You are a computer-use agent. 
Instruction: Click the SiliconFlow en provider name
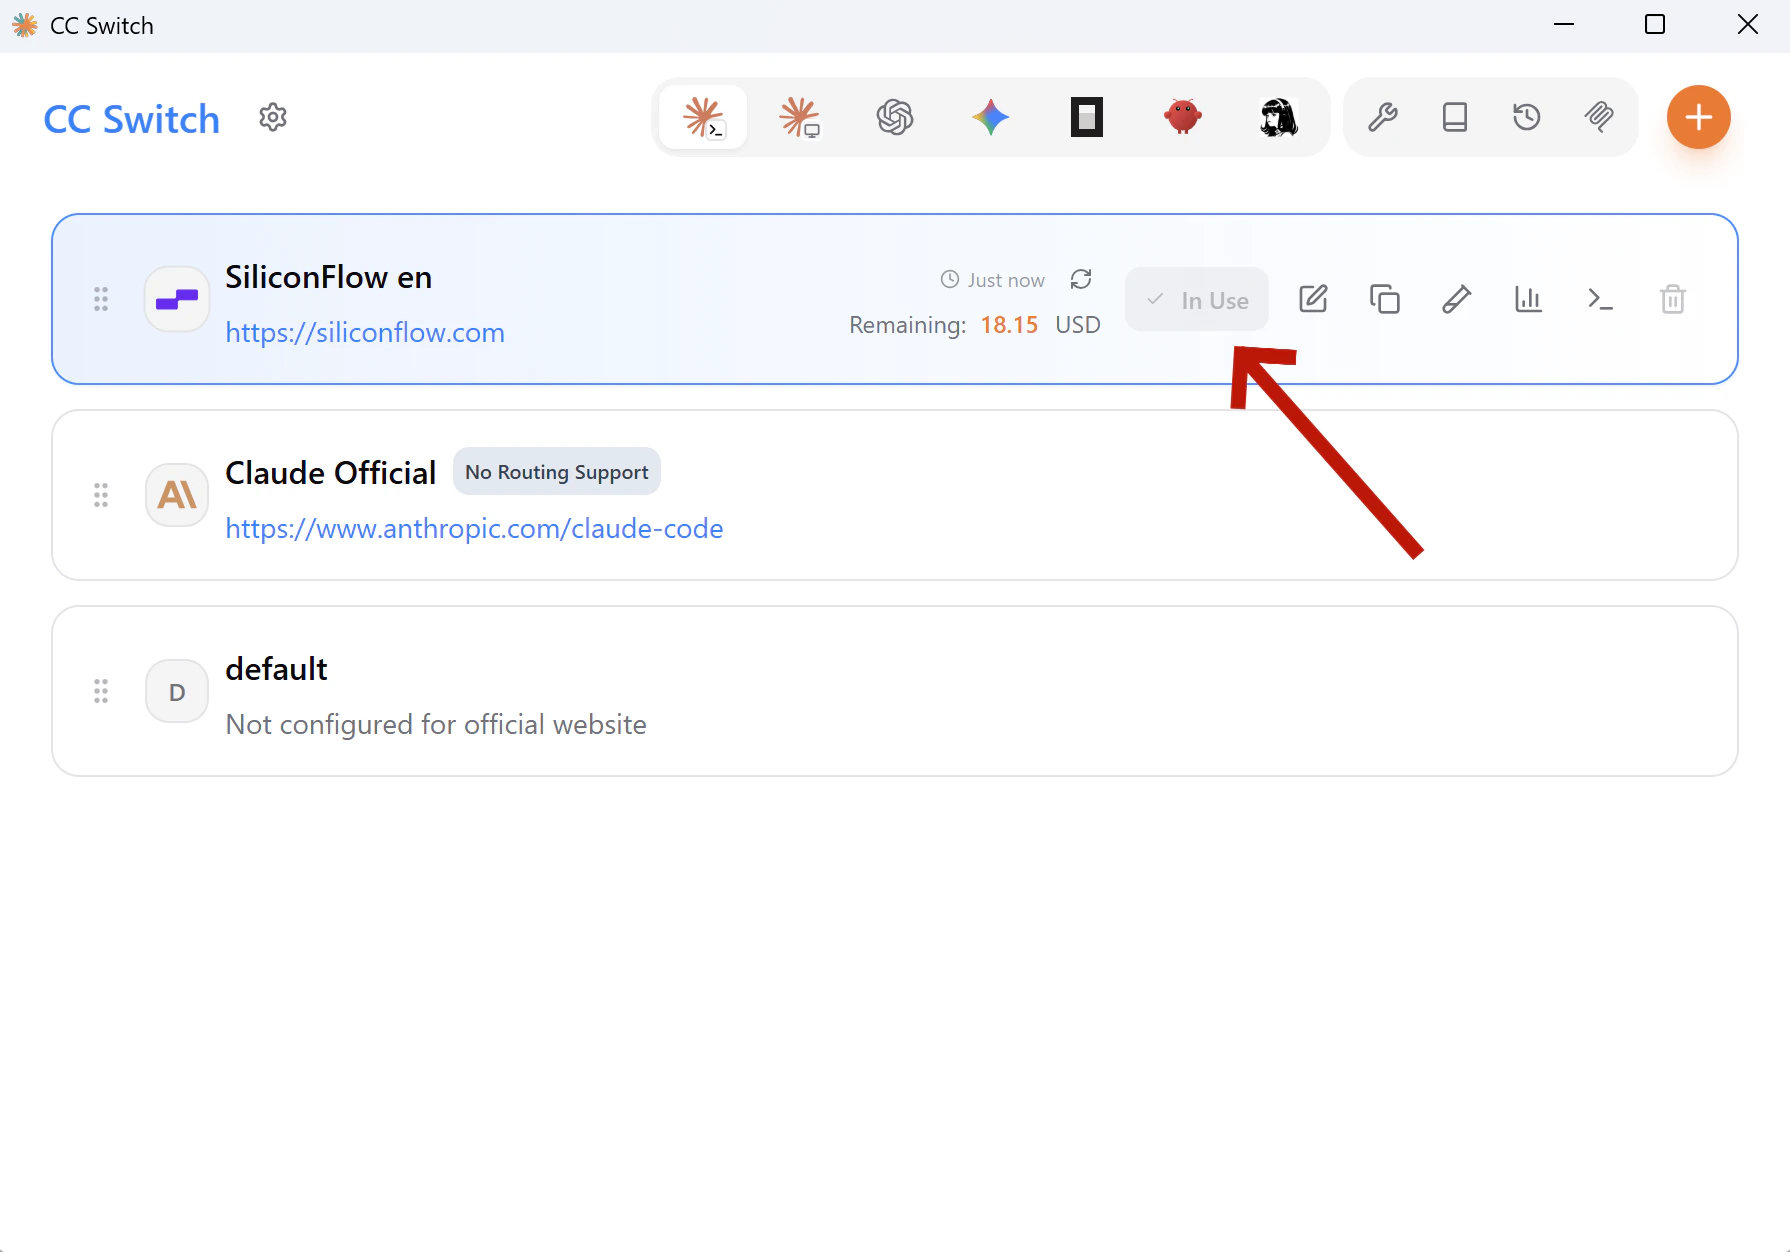(329, 277)
